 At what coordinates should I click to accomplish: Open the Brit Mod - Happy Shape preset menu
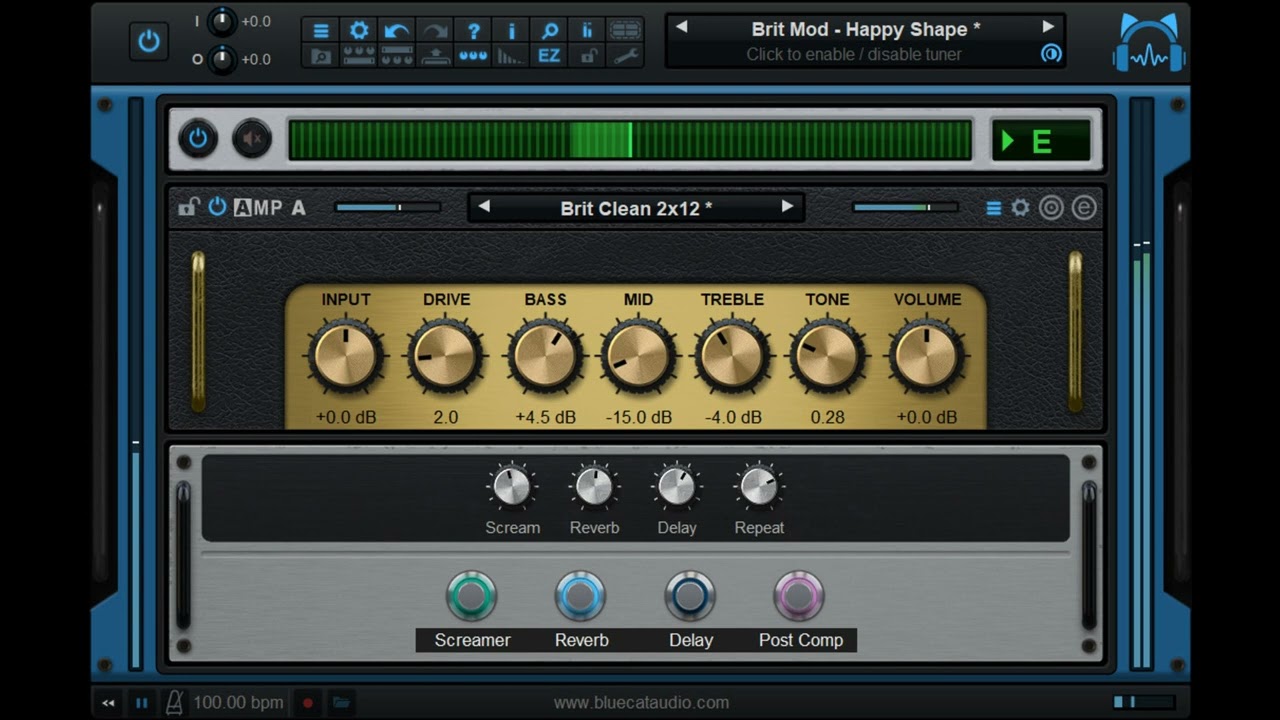tap(865, 29)
